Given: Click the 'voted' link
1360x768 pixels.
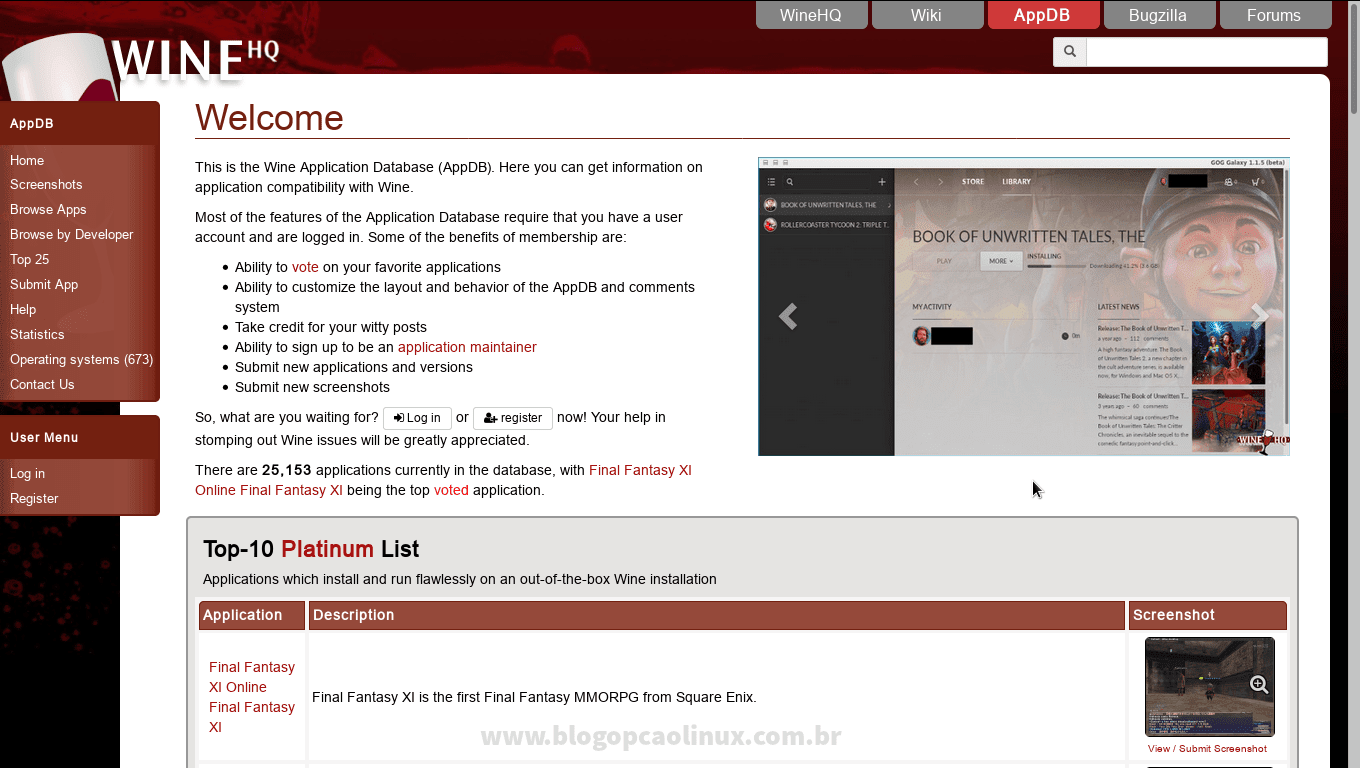Looking at the screenshot, I should pos(451,490).
